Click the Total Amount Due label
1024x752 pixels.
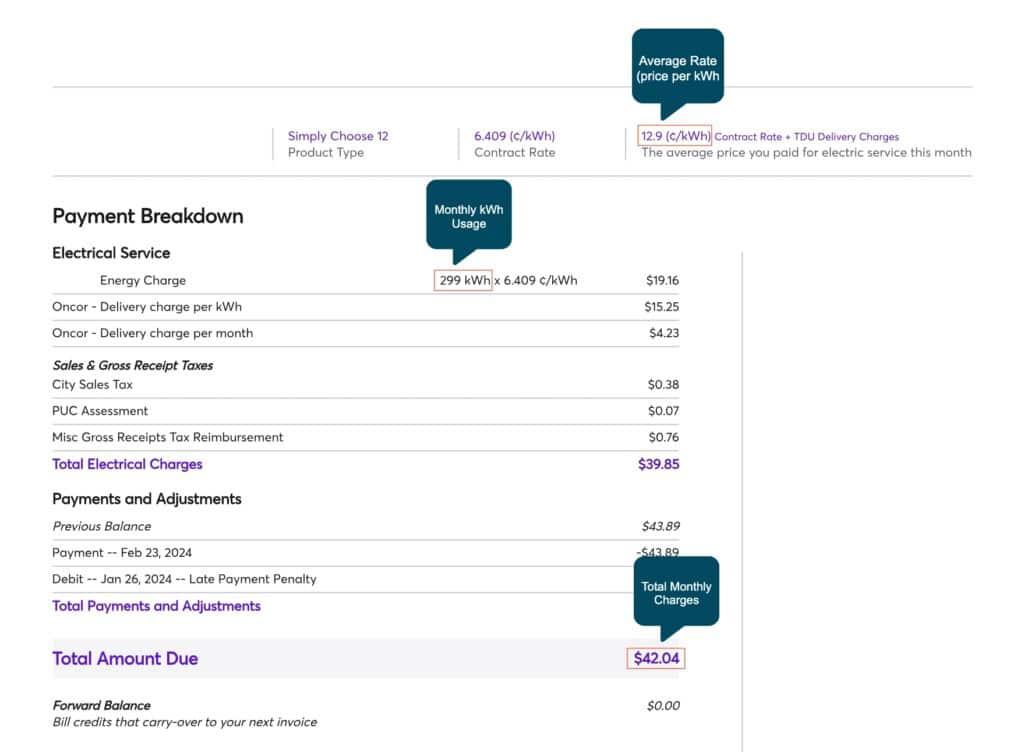tap(124, 658)
